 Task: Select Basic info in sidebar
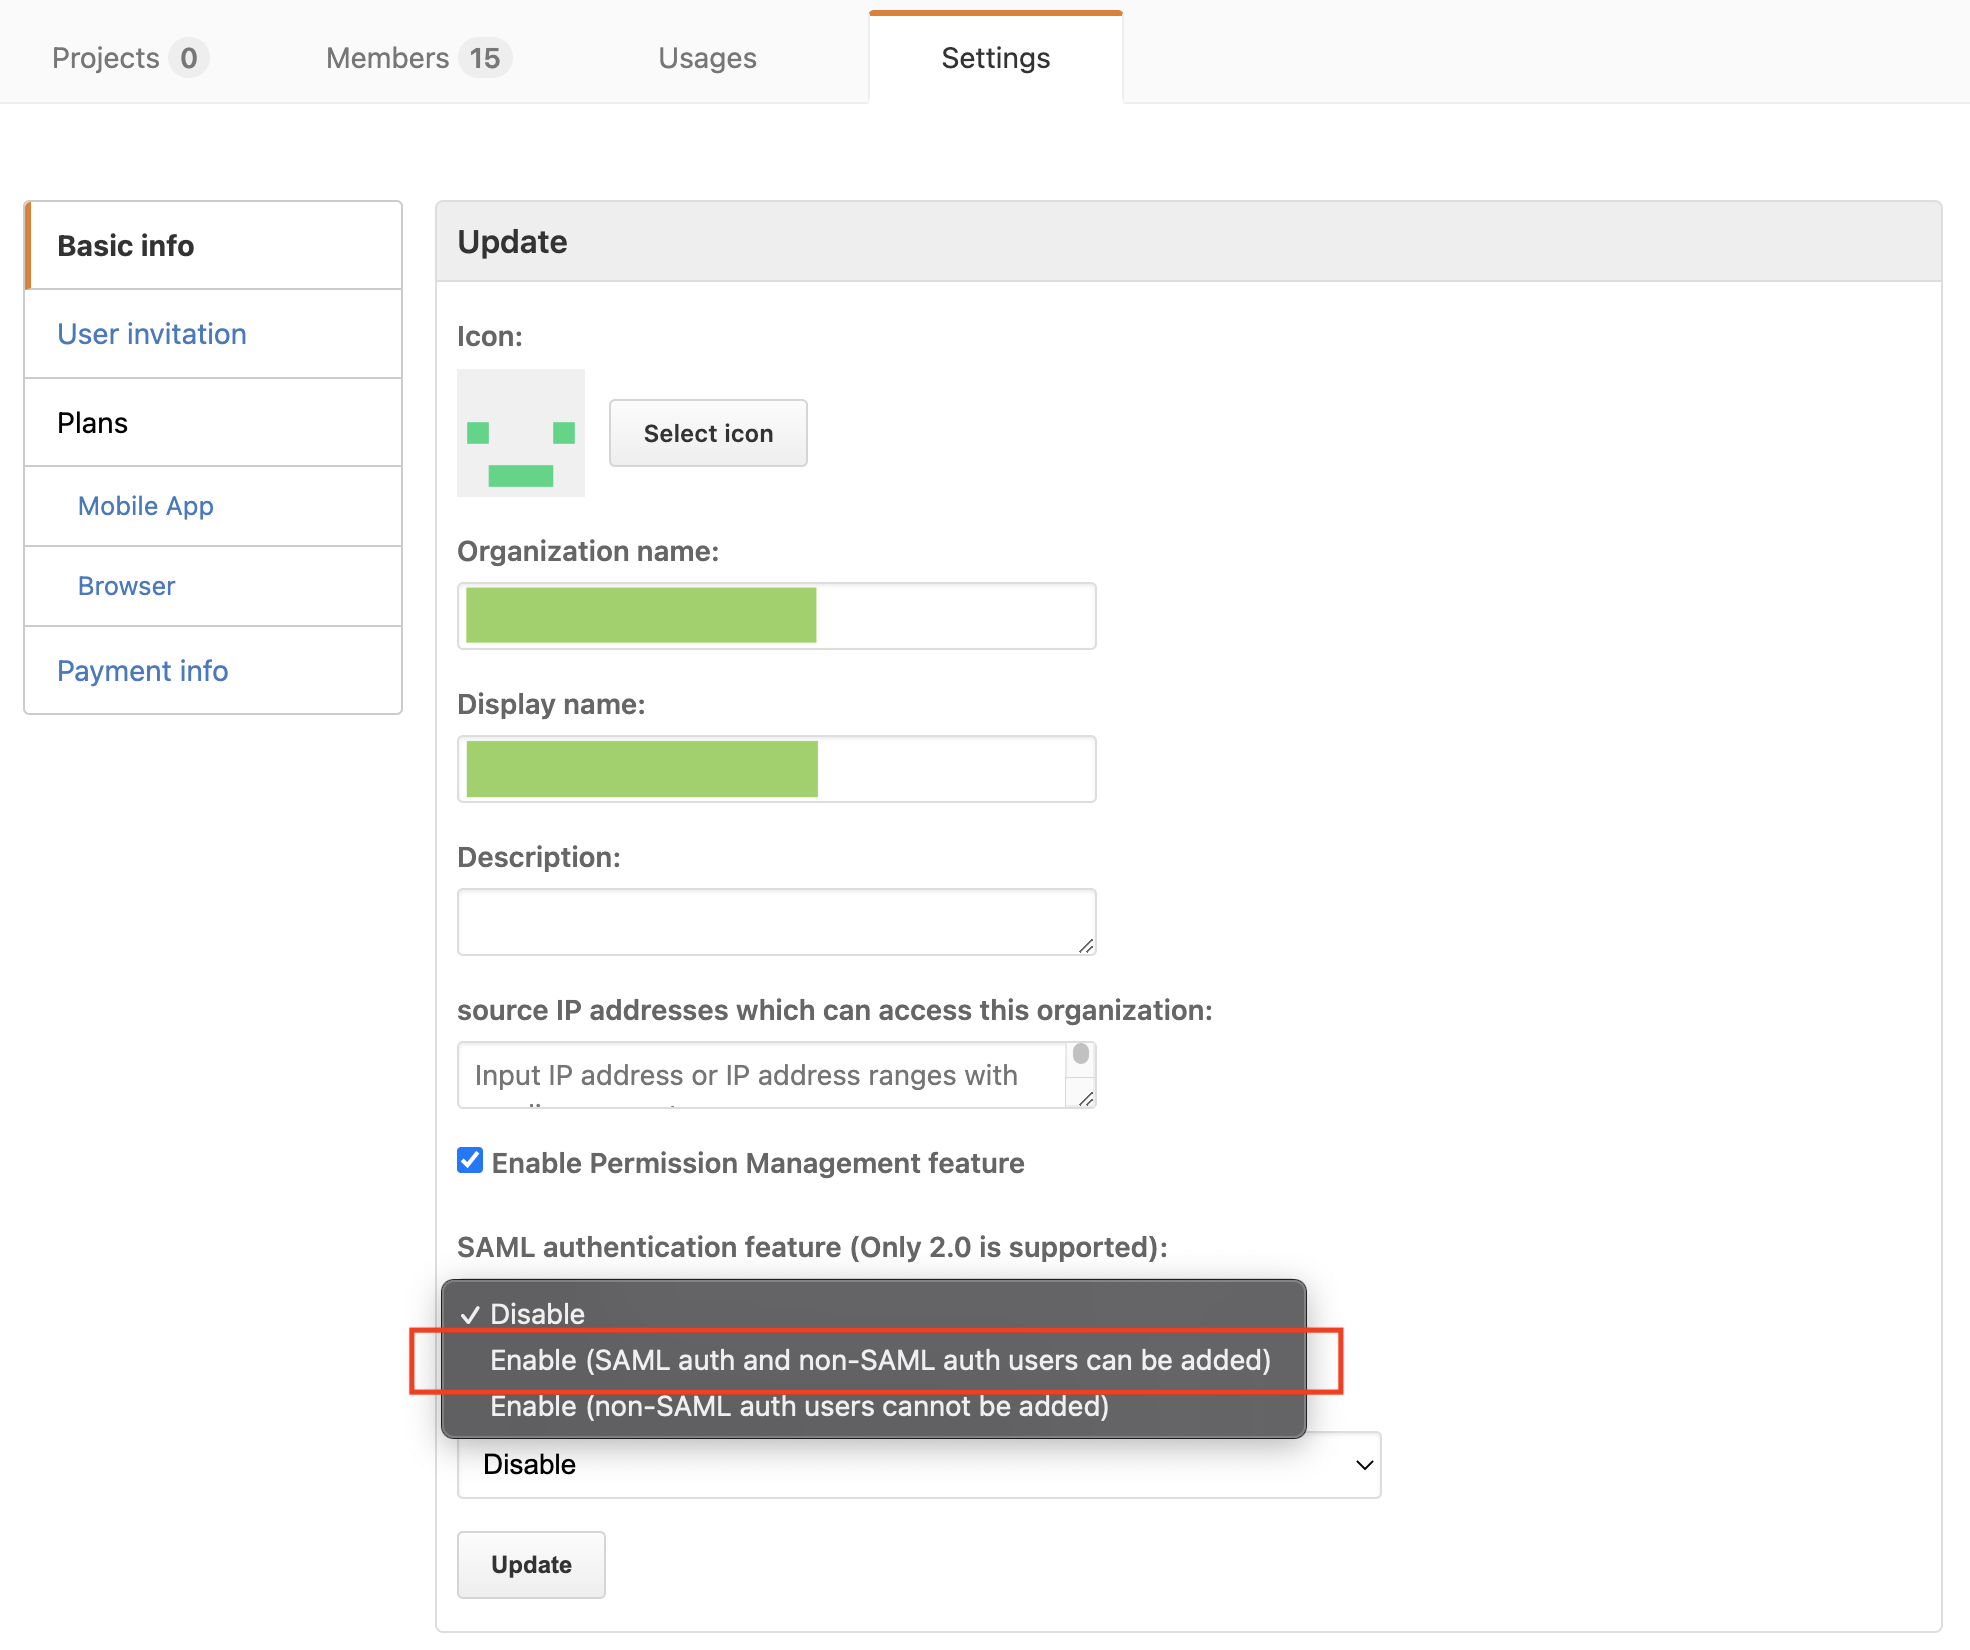[214, 246]
